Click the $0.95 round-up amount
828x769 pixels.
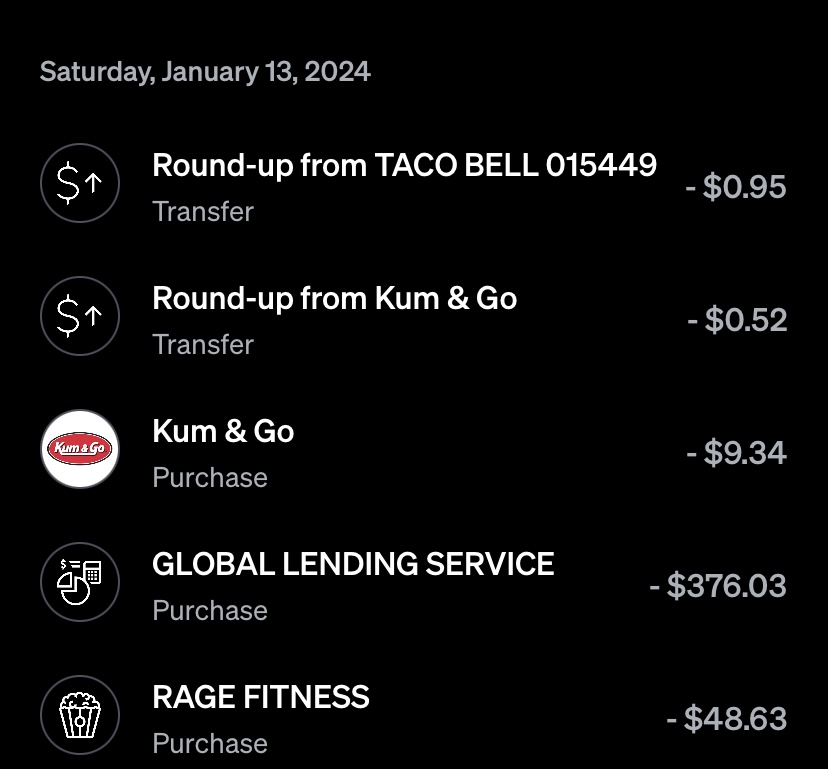point(735,187)
